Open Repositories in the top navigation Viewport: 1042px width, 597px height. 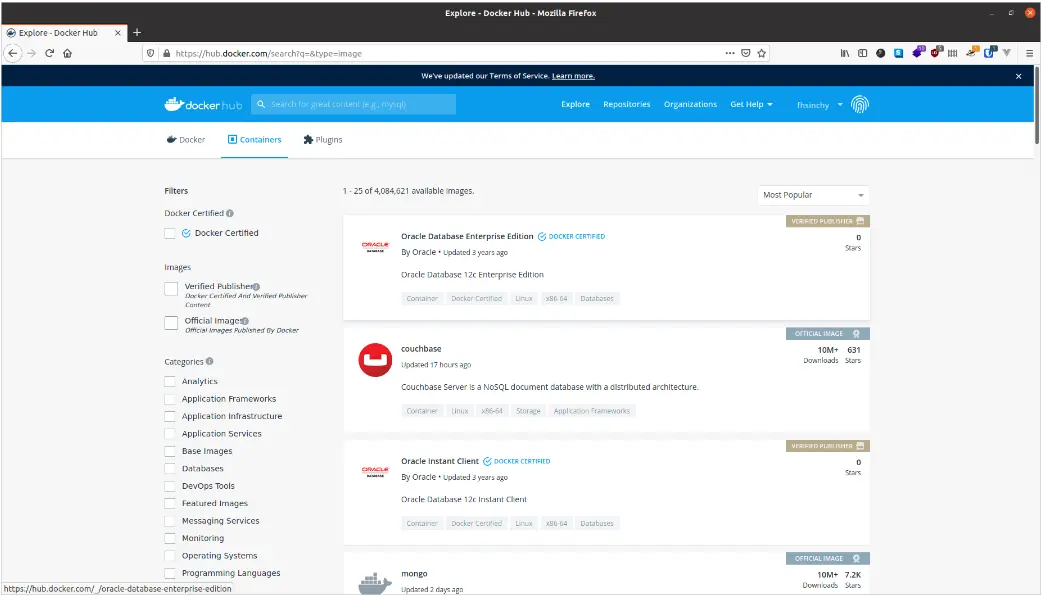(x=626, y=104)
